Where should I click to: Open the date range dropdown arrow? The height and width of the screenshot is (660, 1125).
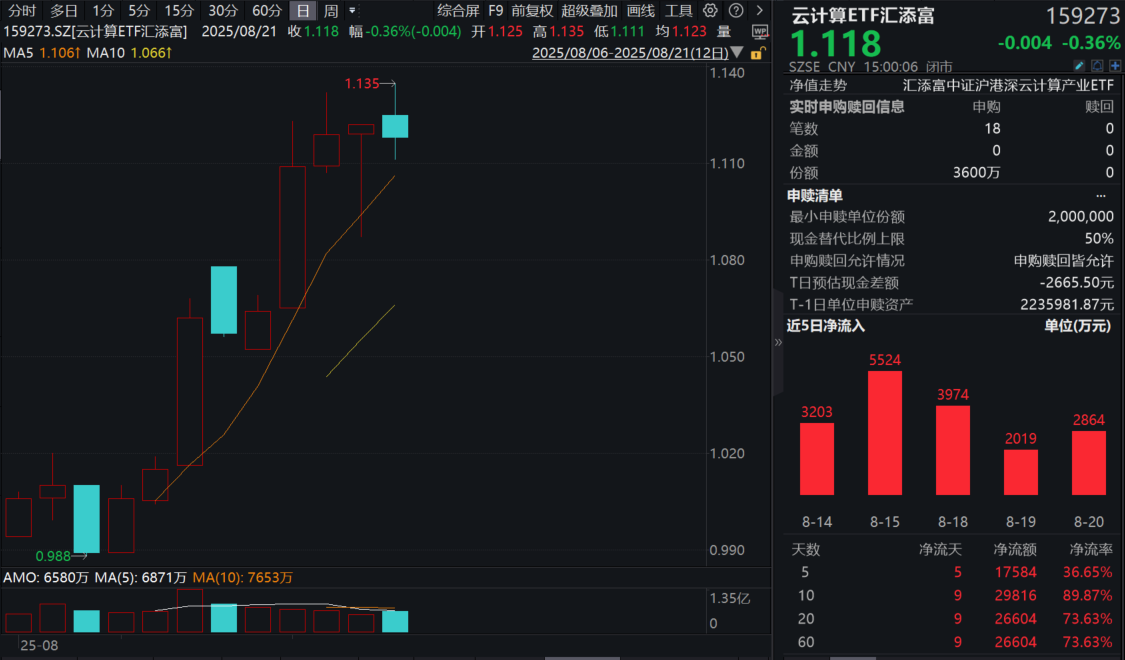[x=736, y=53]
